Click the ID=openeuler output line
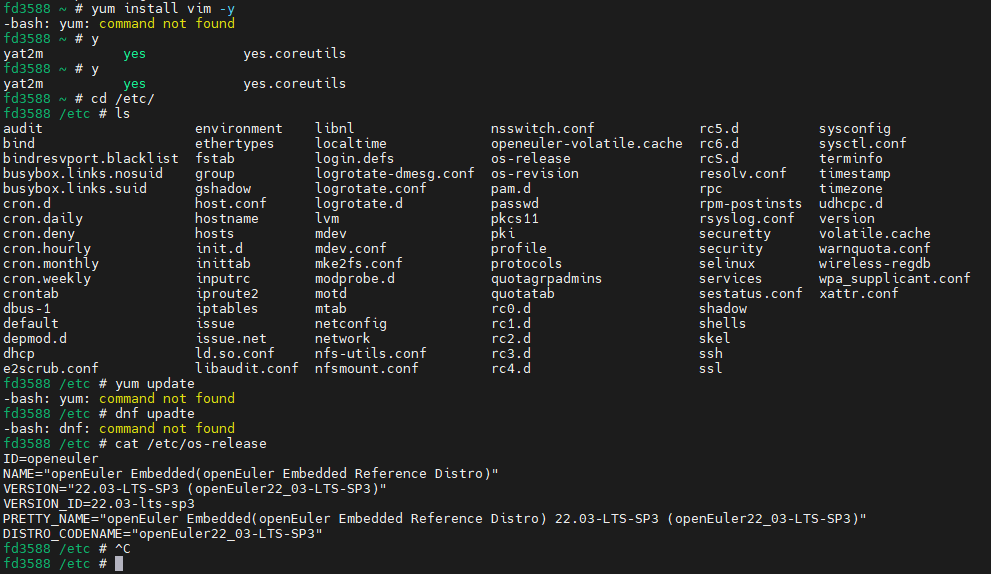The width and height of the screenshot is (991, 574). 51,459
